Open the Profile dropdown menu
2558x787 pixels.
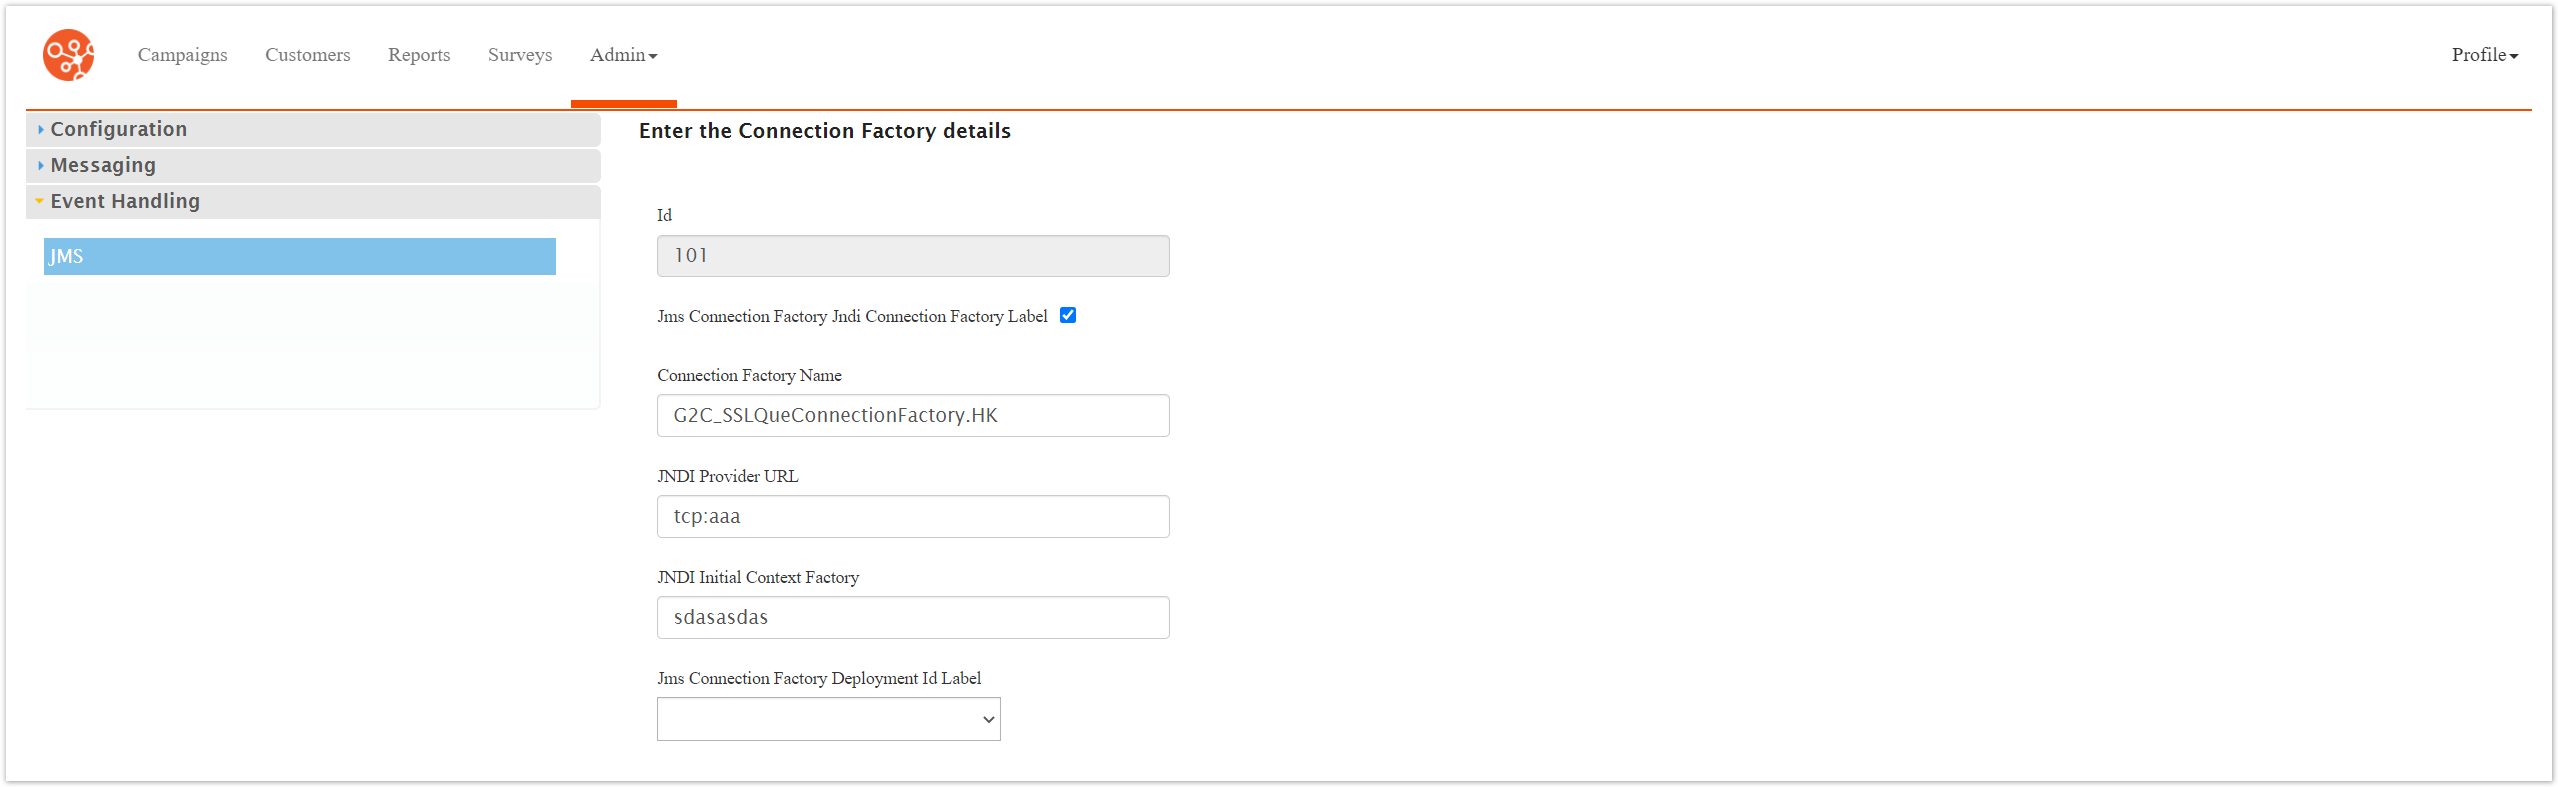click(x=2484, y=55)
